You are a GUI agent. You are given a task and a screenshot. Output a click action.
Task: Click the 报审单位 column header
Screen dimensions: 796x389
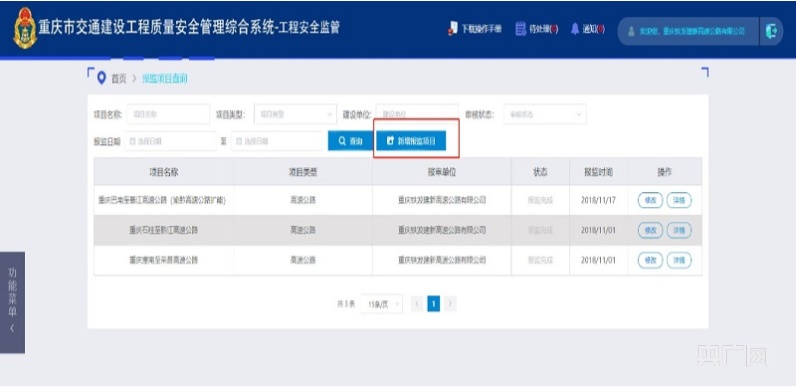(442, 173)
